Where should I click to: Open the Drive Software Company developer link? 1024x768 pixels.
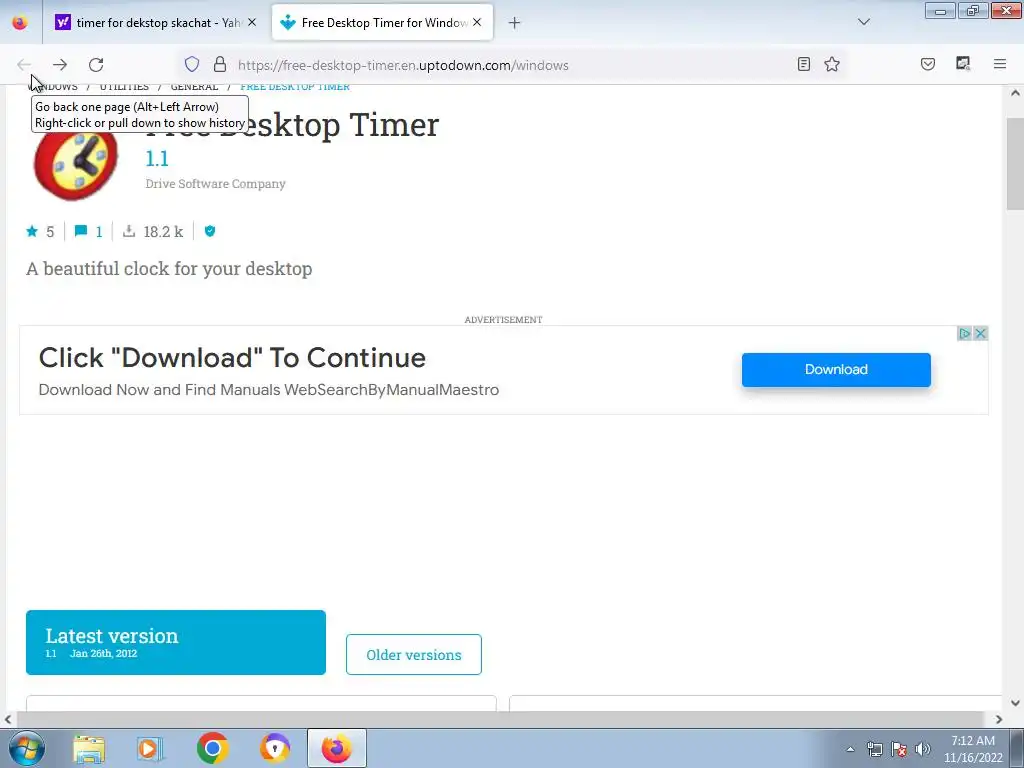[x=215, y=184]
